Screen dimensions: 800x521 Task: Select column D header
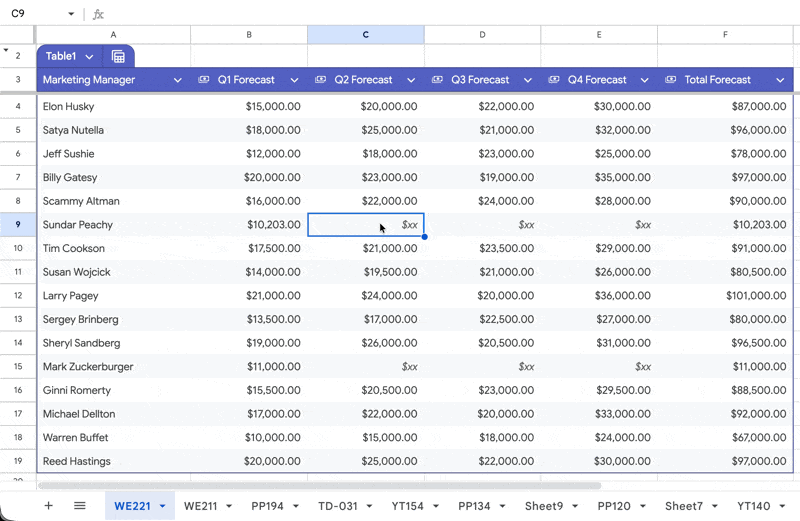(482, 35)
